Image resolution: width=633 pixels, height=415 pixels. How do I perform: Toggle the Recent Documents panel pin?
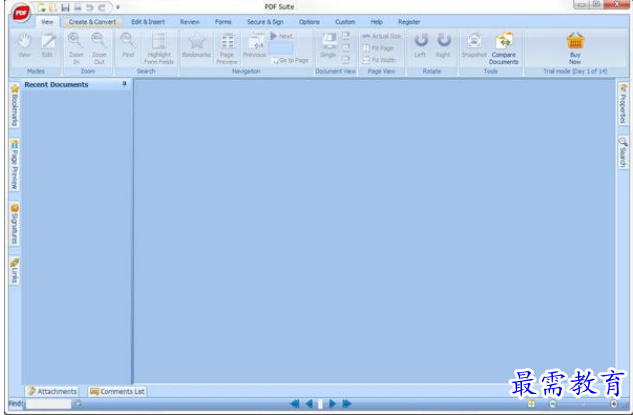(x=124, y=84)
